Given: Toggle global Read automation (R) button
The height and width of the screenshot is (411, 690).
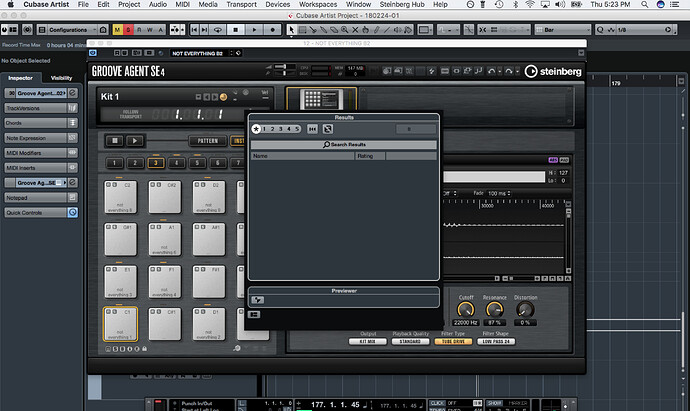Looking at the screenshot, I should click(139, 30).
